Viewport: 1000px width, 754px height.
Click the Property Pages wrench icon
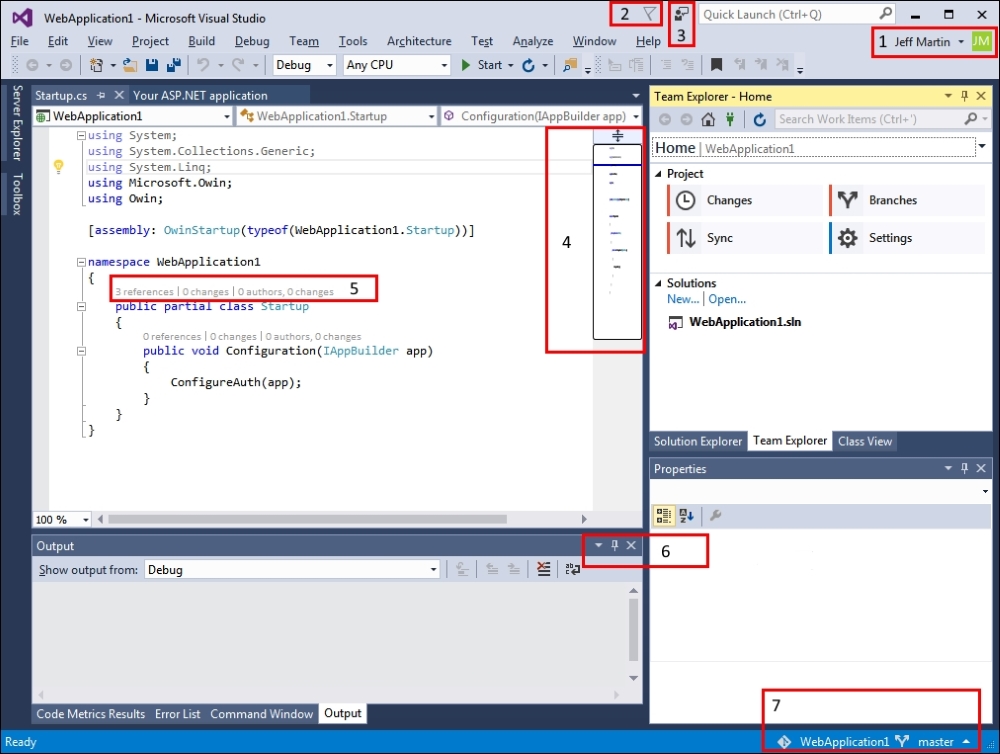point(715,516)
